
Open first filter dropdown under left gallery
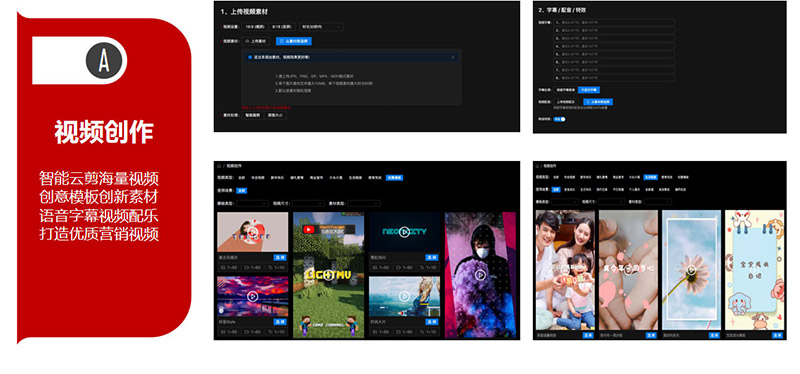pos(253,203)
